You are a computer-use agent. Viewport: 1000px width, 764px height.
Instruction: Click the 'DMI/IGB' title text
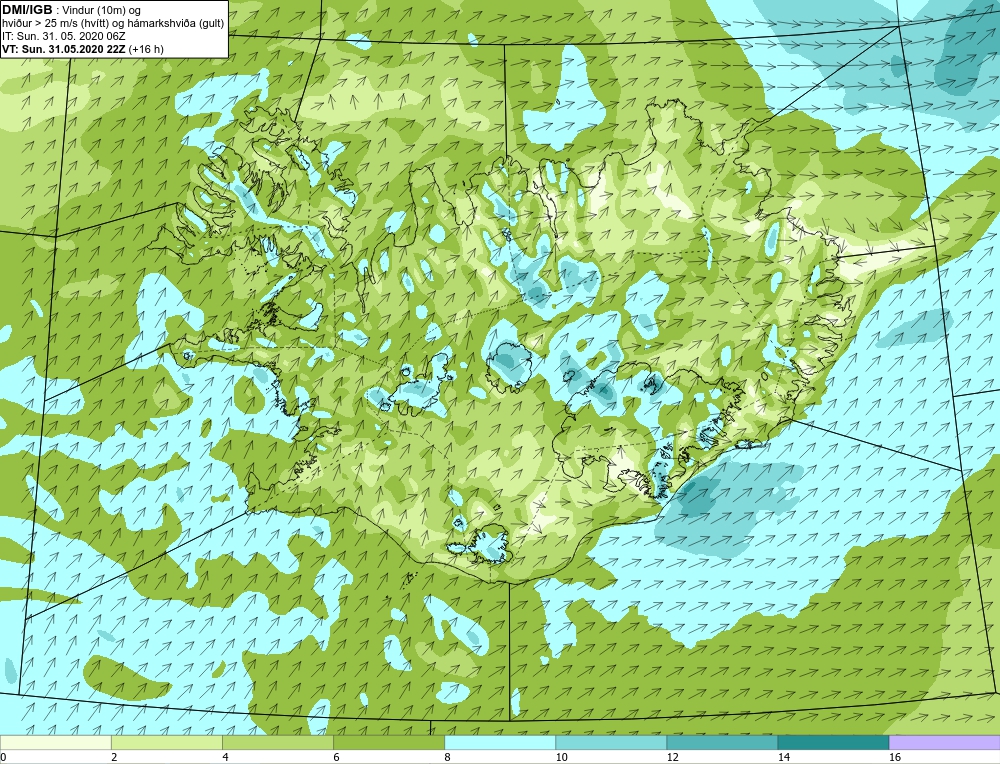[27, 10]
